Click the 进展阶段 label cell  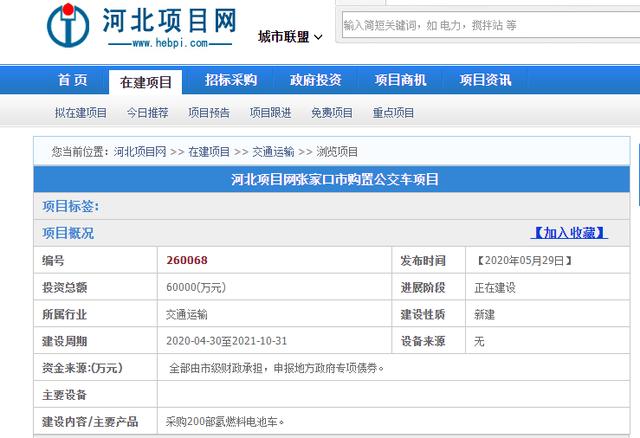tap(429, 287)
